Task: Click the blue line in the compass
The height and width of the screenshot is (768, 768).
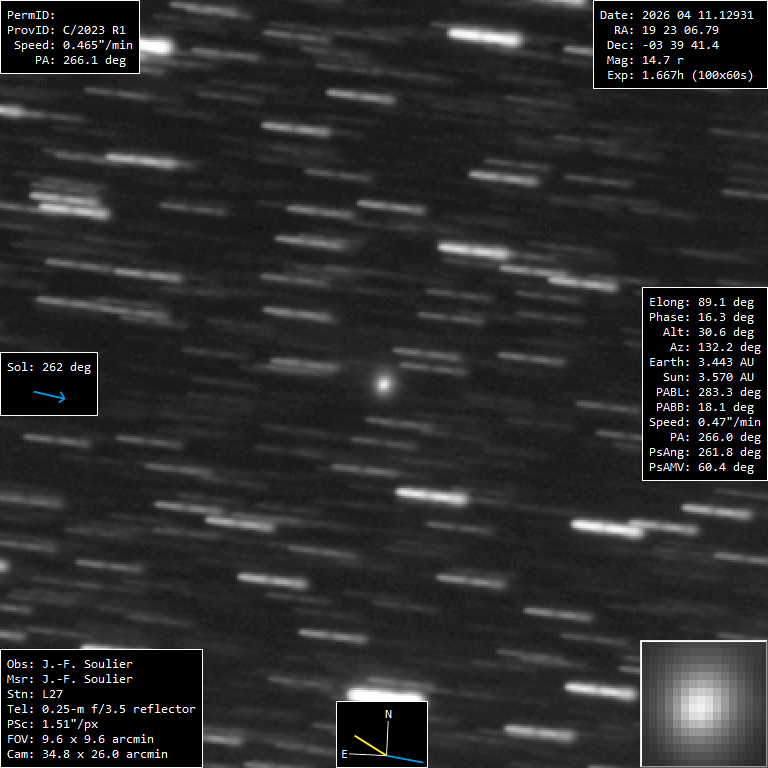Action: point(406,759)
